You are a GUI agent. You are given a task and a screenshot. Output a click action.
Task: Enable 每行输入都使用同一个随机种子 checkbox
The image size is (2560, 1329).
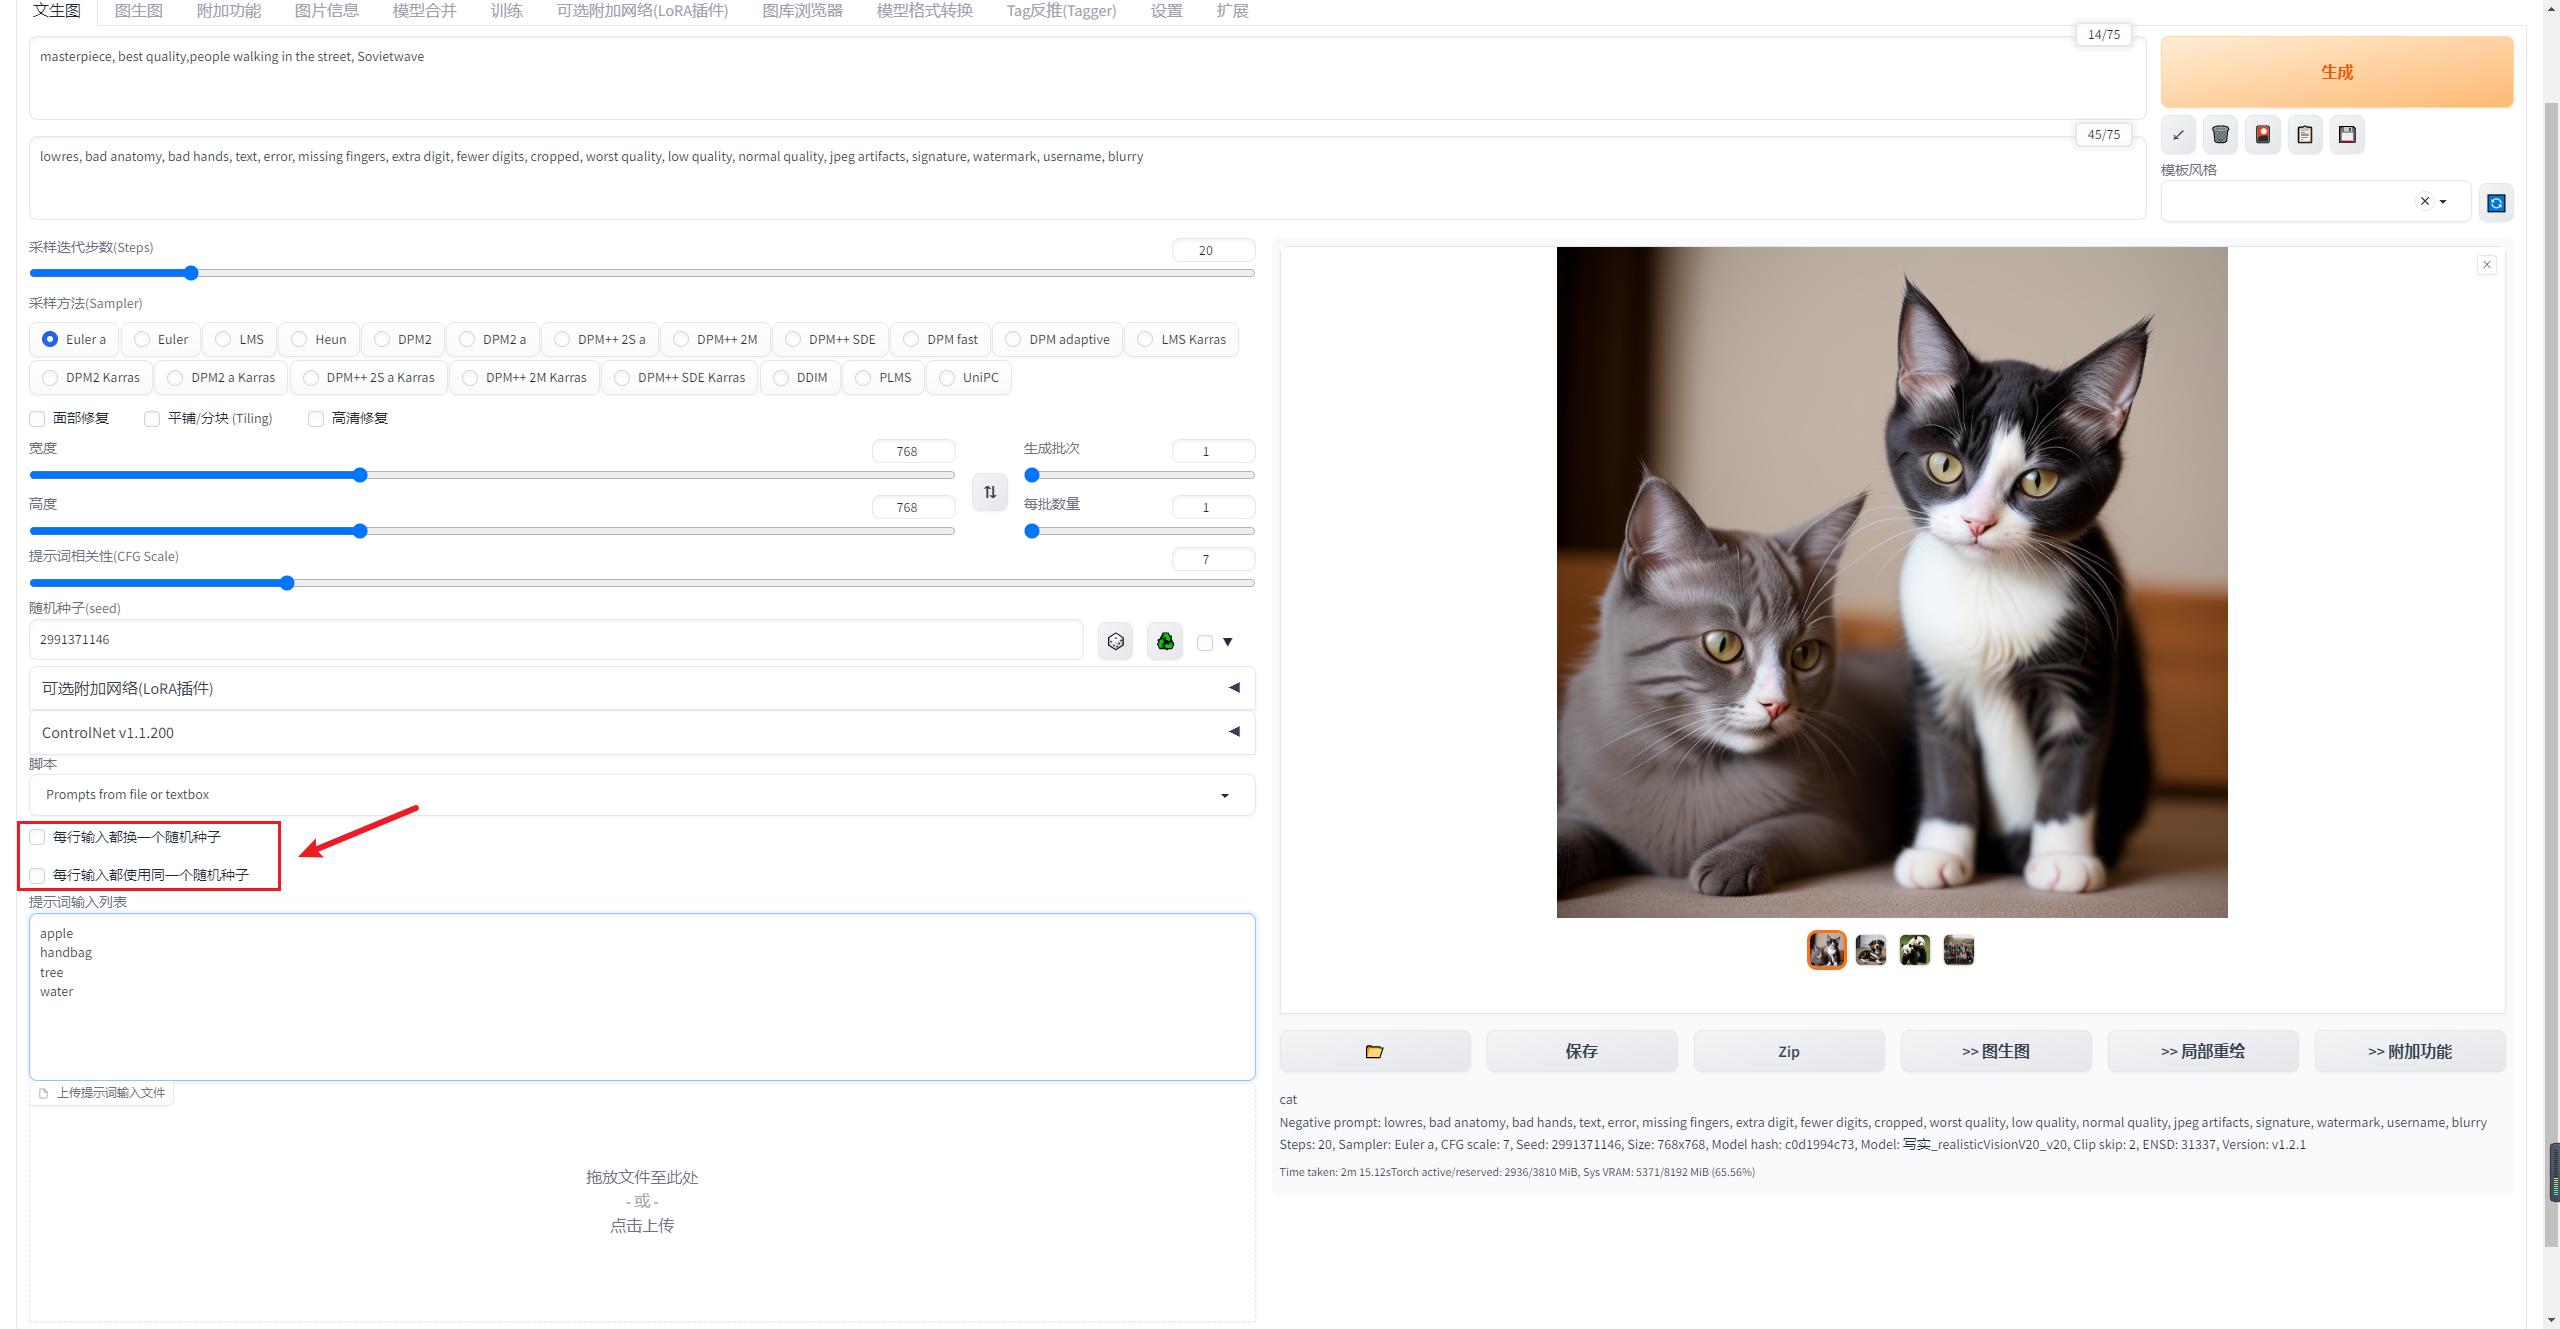pos(37,875)
